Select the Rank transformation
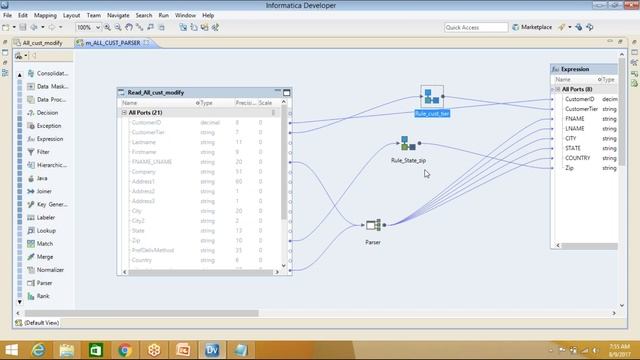The height and width of the screenshot is (360, 640). tap(38, 296)
